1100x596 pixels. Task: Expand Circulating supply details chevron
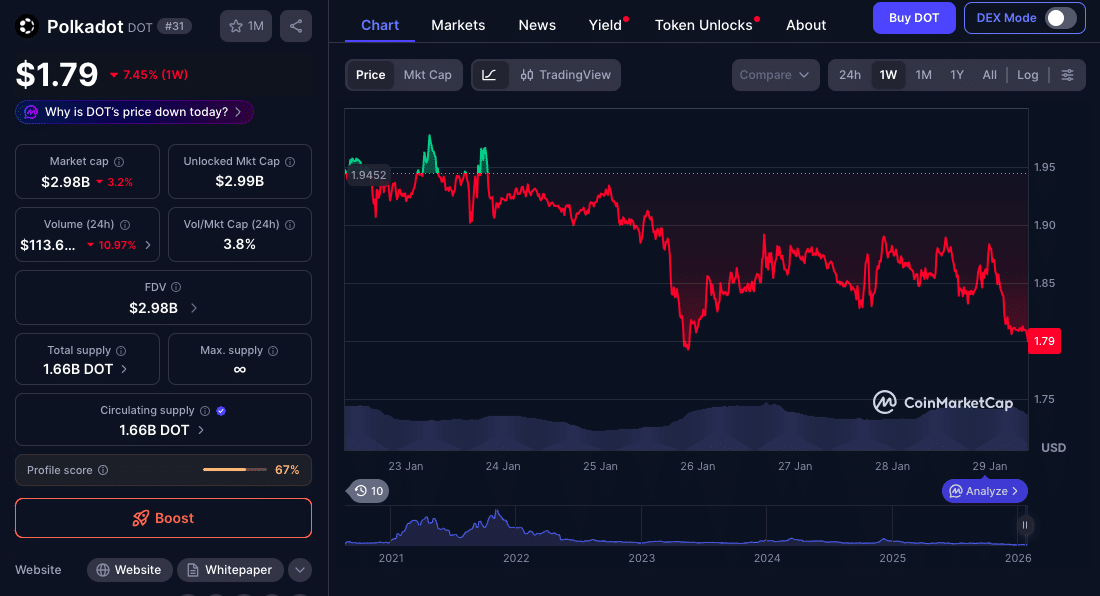pos(201,430)
